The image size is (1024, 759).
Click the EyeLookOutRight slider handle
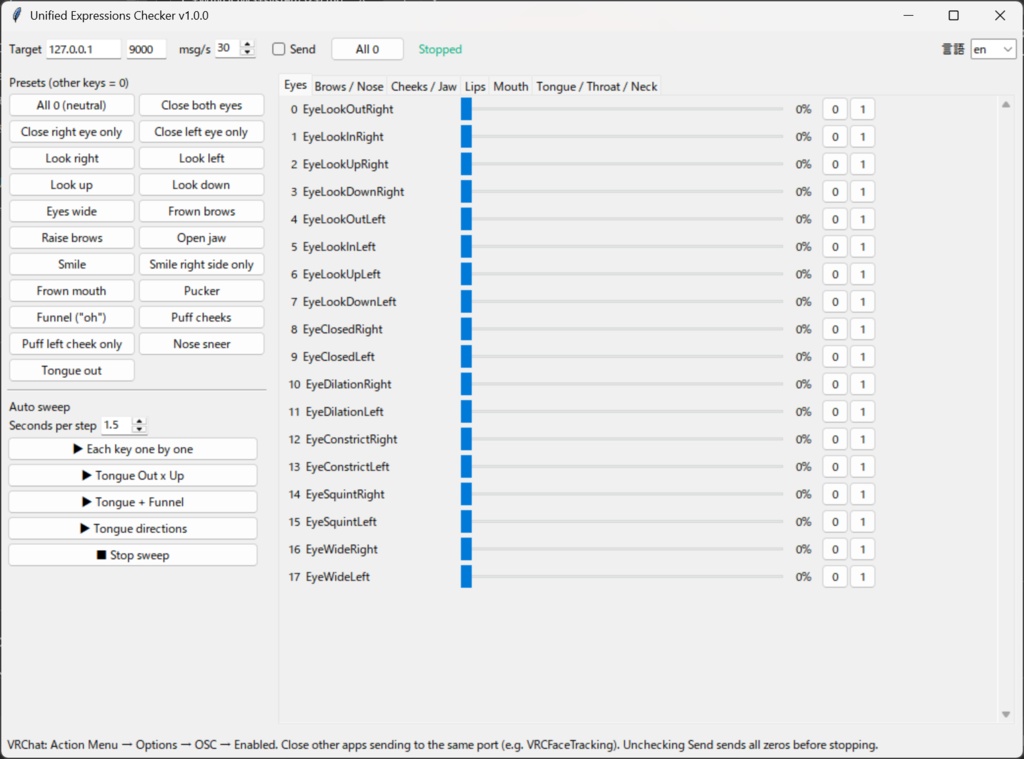(466, 109)
